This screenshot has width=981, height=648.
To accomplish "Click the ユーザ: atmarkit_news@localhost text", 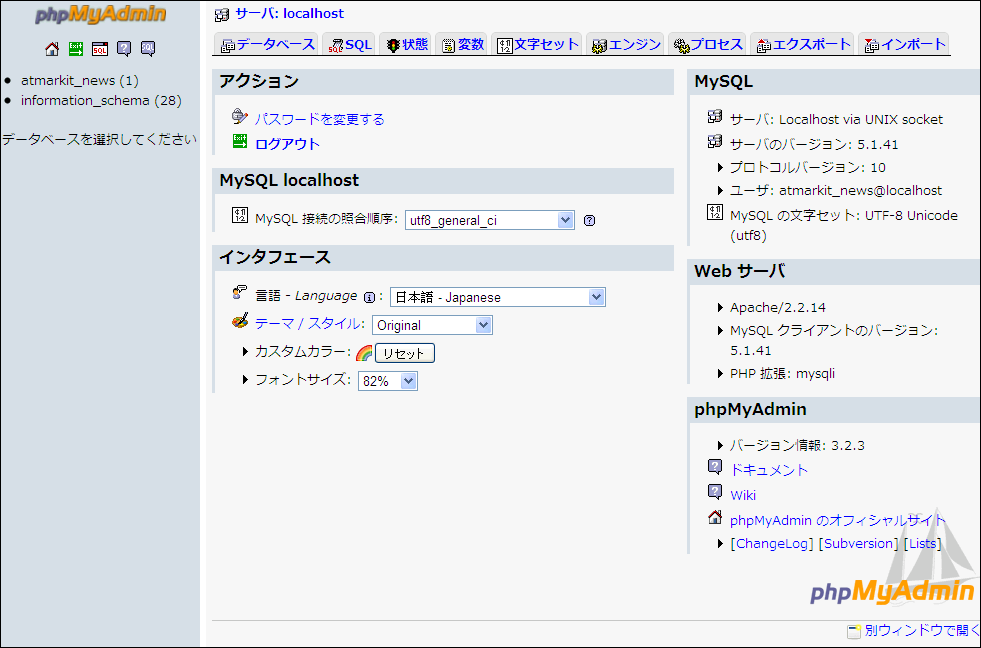I will point(835,191).
